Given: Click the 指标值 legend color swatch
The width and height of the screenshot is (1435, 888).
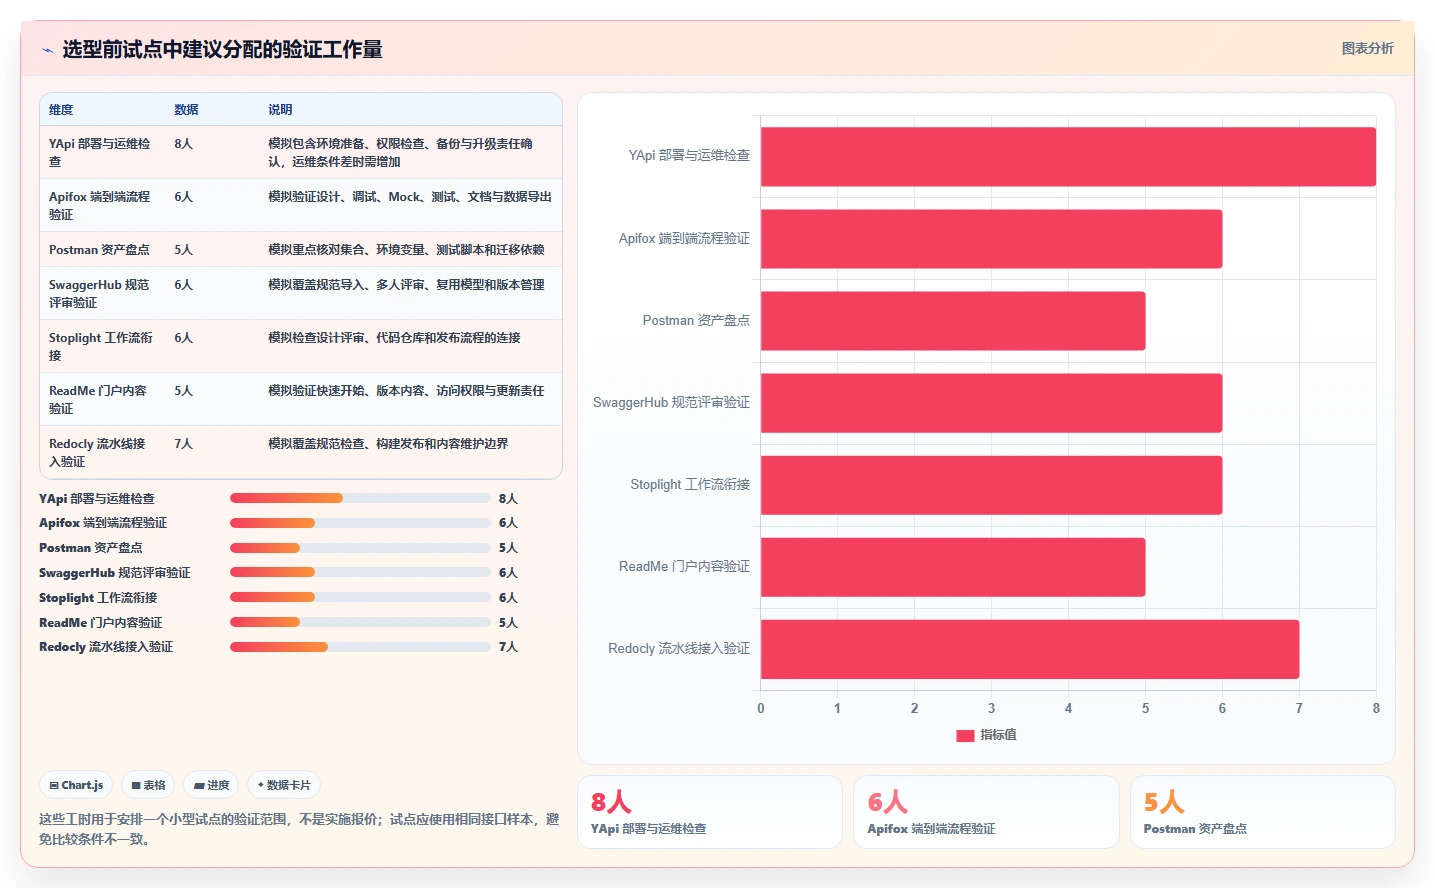Looking at the screenshot, I should (x=965, y=735).
